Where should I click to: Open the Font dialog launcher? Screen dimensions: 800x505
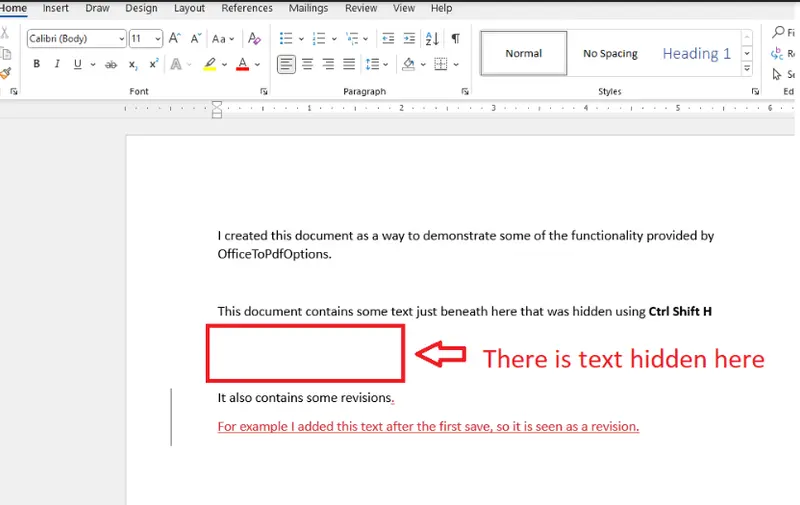[x=264, y=91]
